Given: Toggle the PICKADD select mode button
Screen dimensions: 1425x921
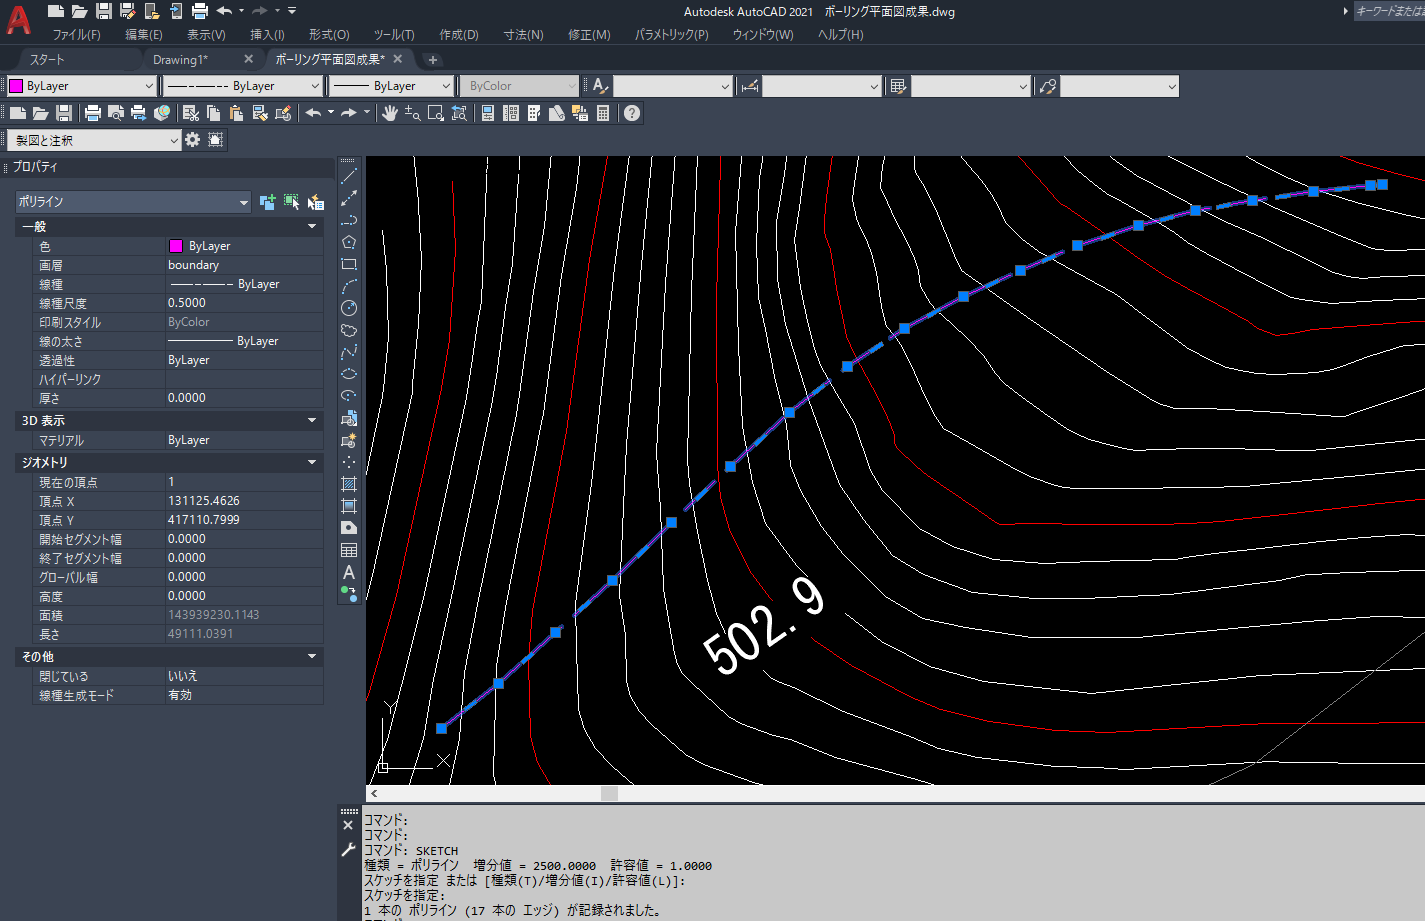Looking at the screenshot, I should point(267,202).
